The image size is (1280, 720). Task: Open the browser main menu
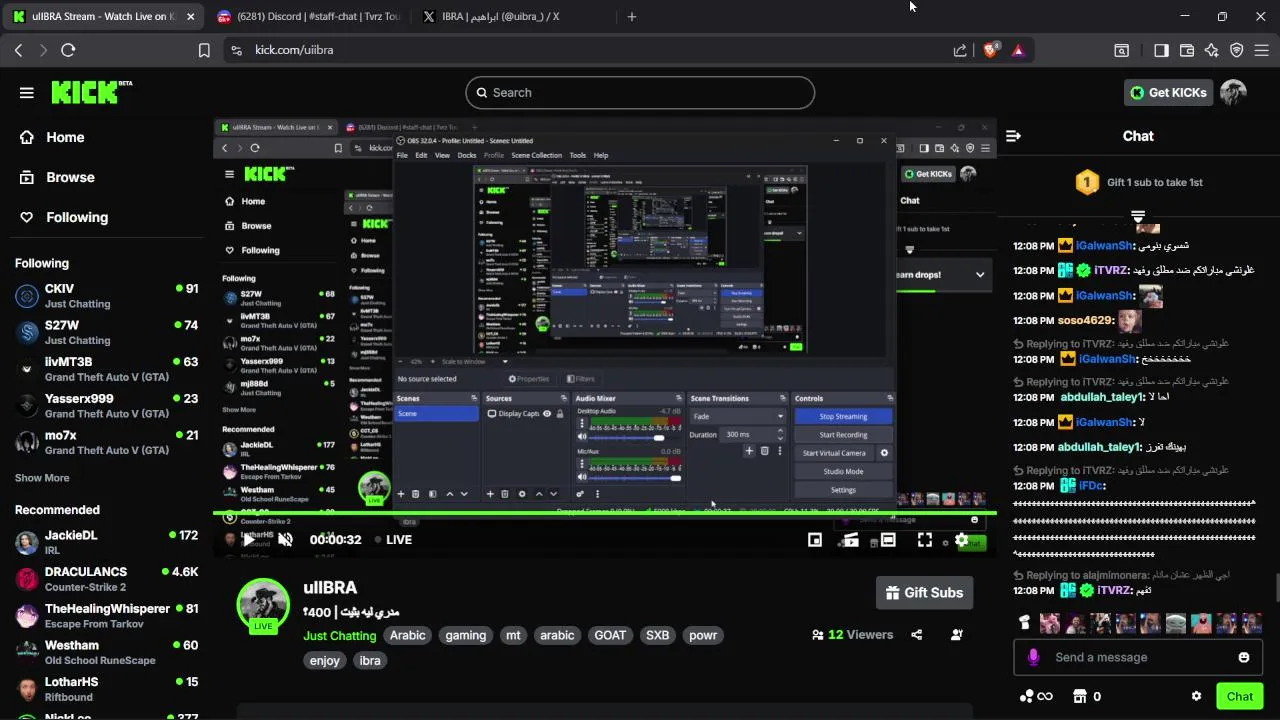[1262, 50]
